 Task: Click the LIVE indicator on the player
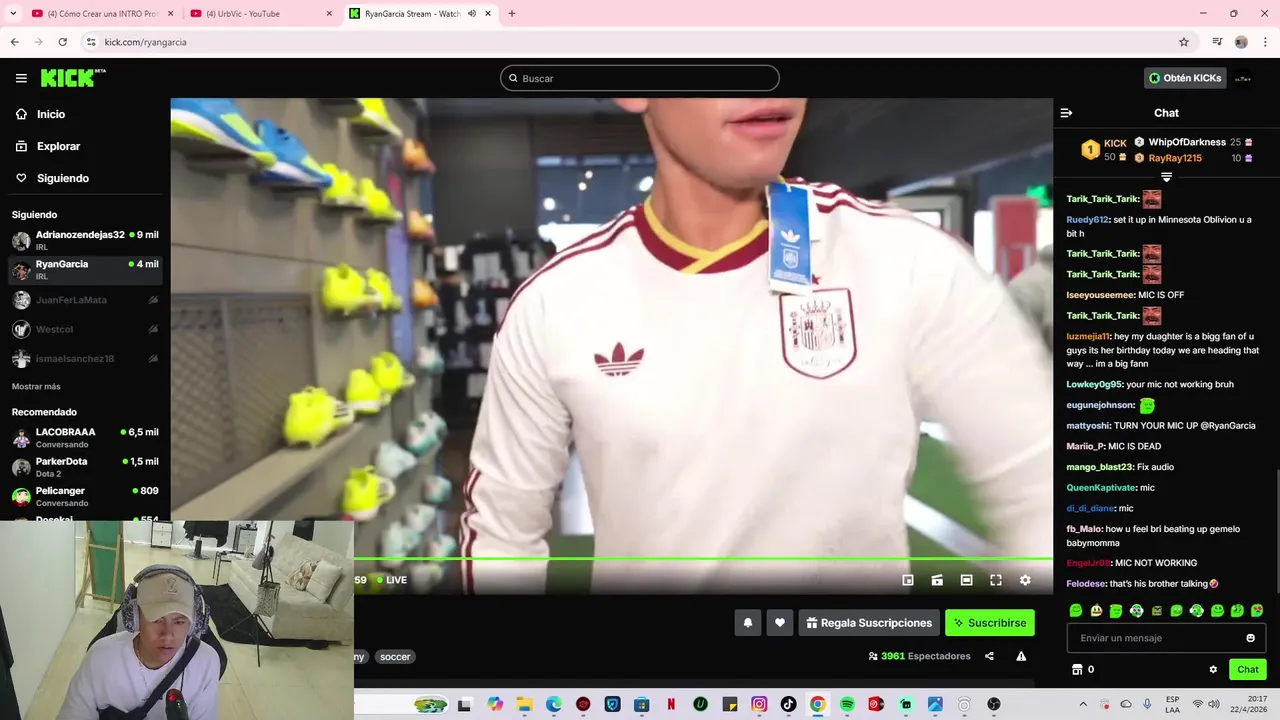pyautogui.click(x=392, y=580)
